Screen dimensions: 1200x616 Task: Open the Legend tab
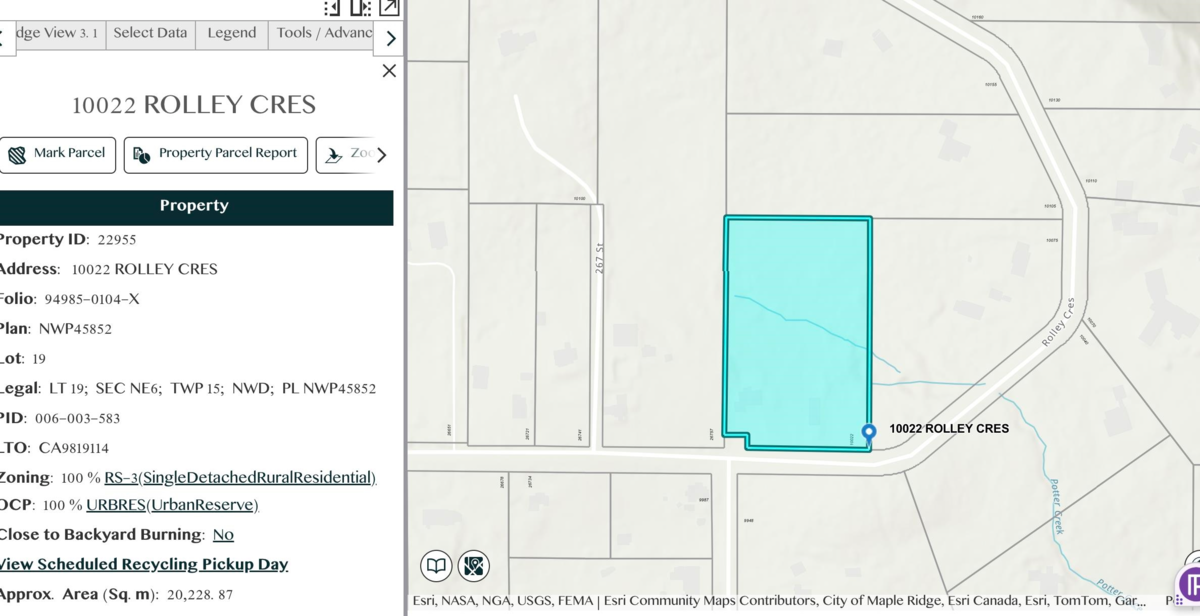(x=232, y=33)
